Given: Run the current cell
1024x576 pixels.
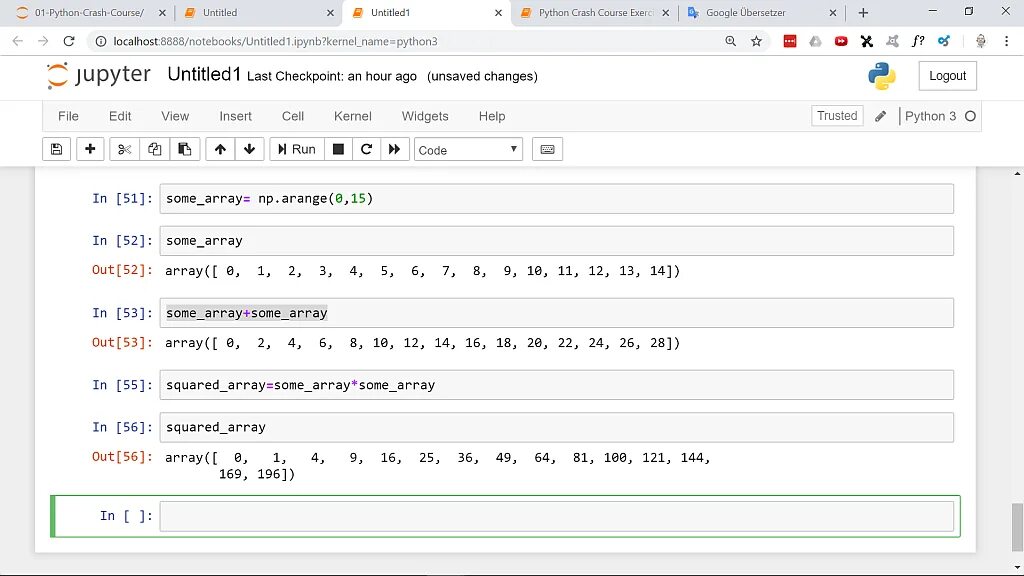Looking at the screenshot, I should 296,150.
